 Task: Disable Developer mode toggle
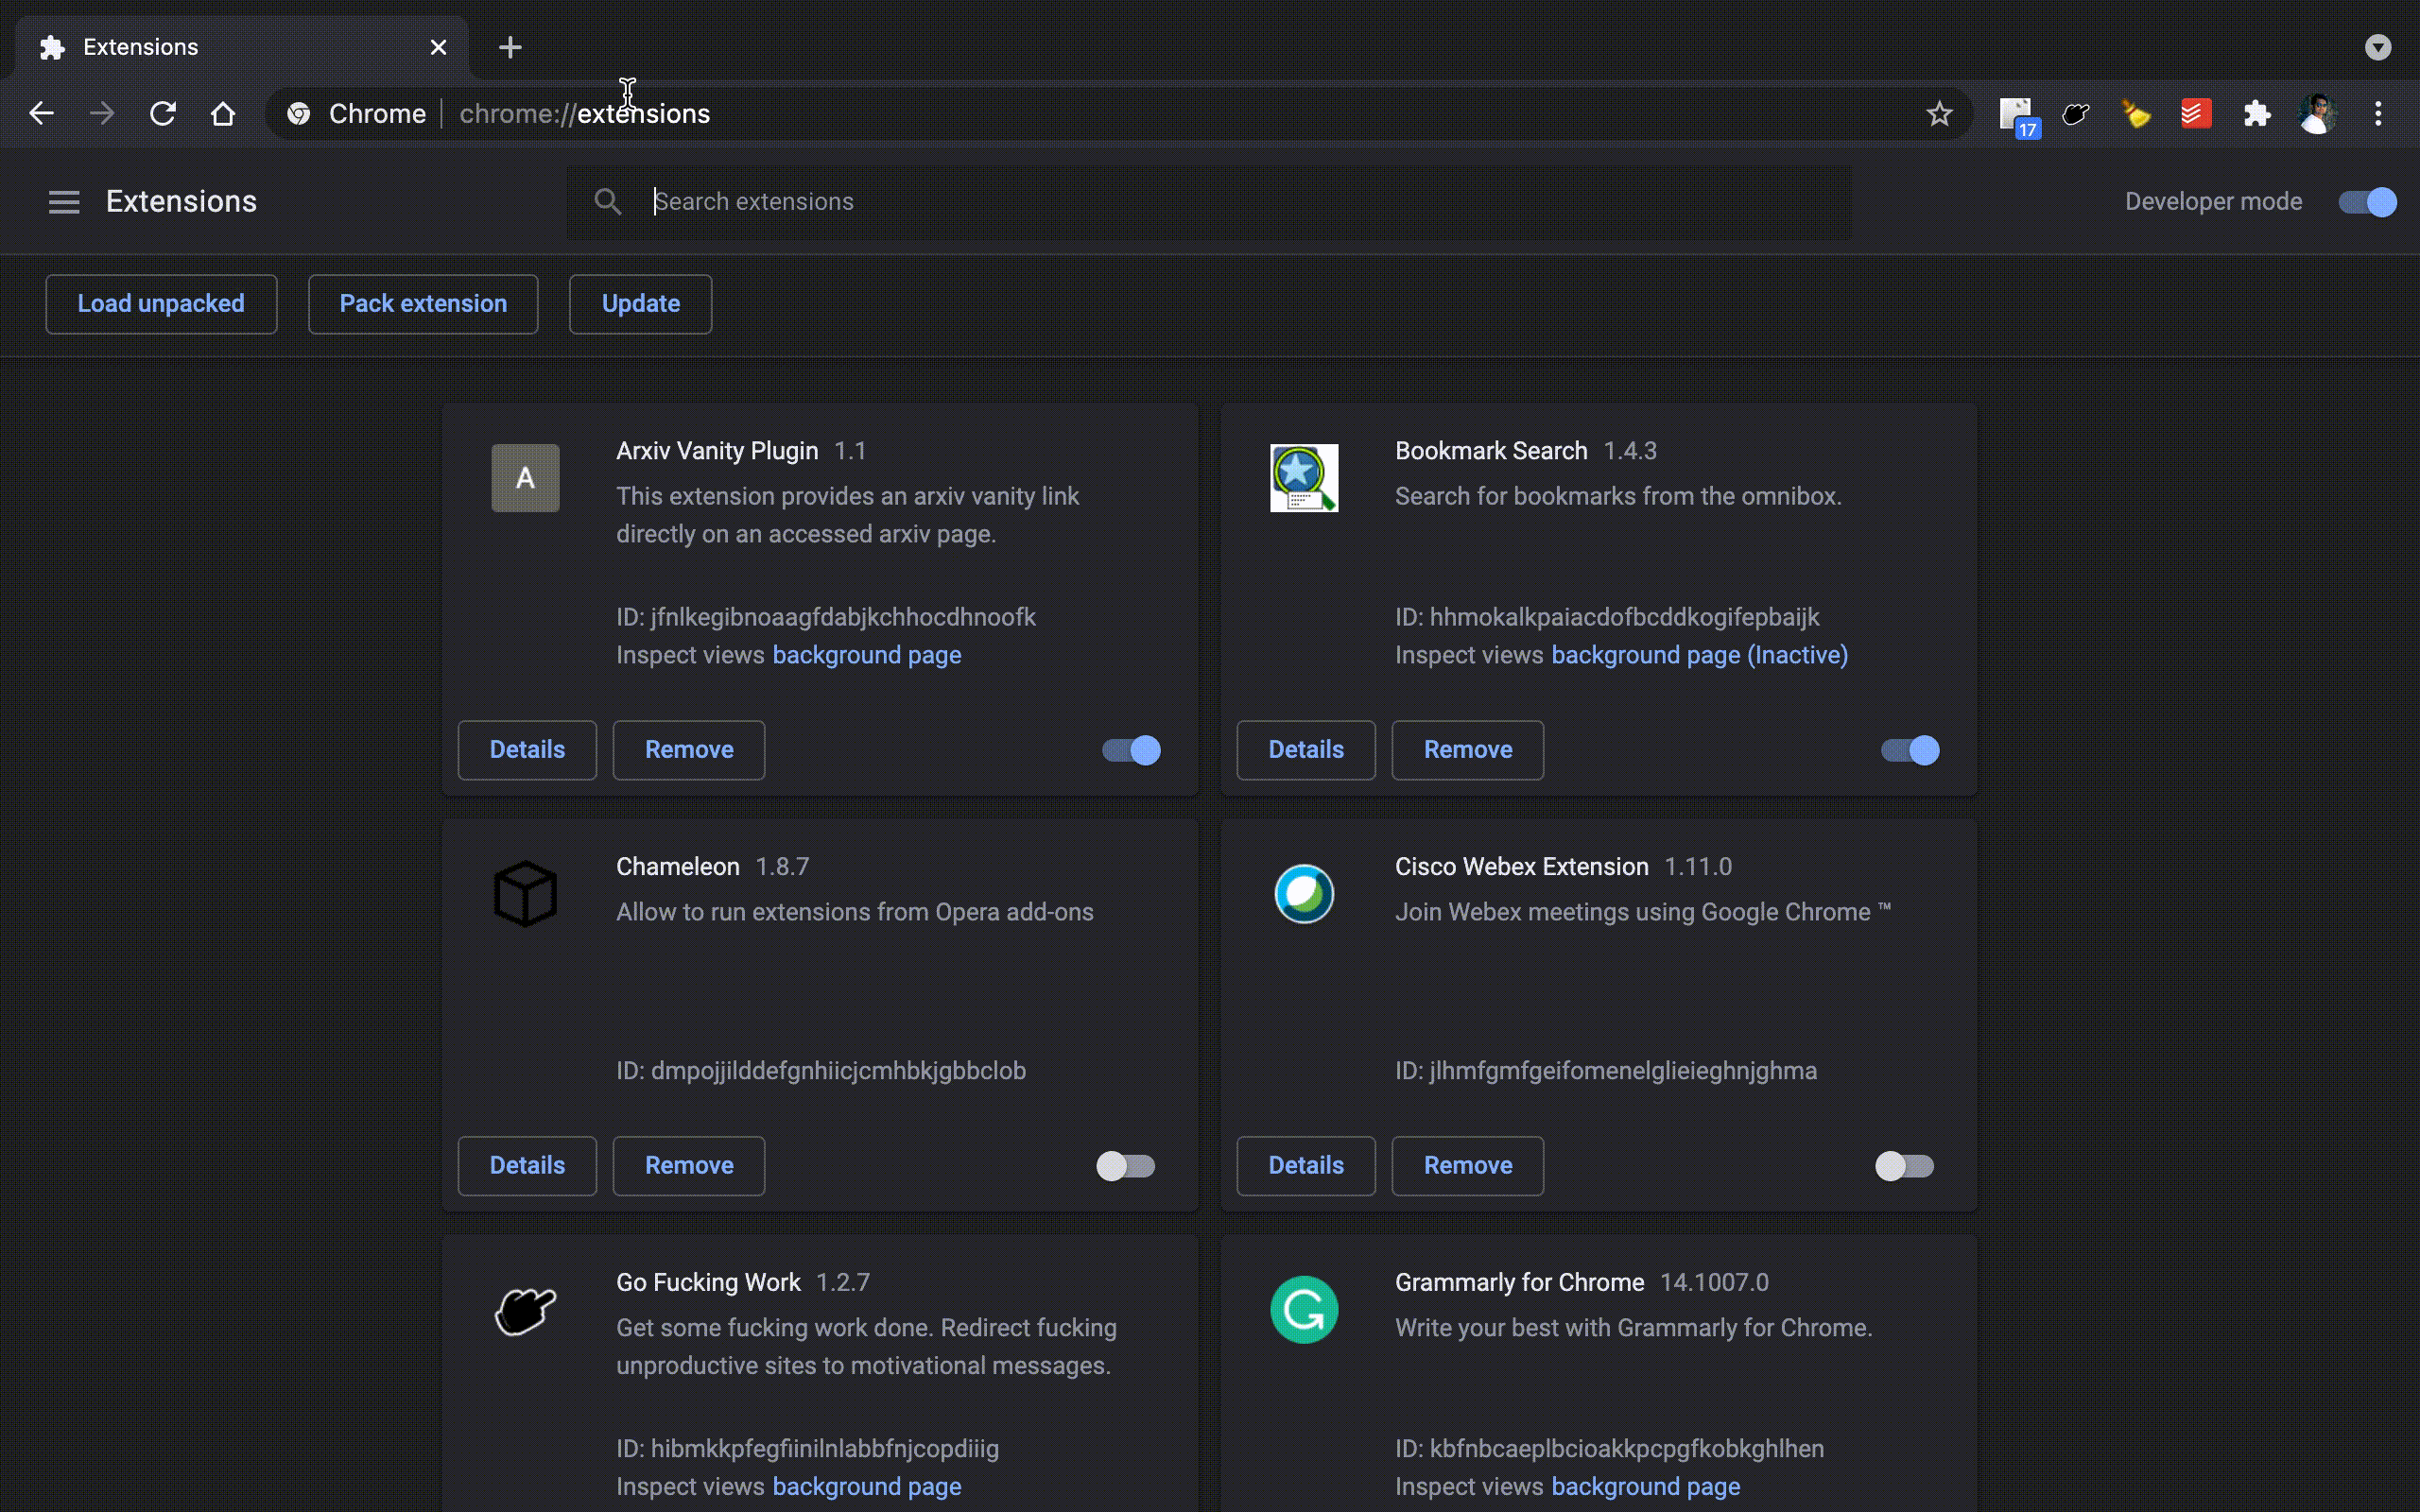click(x=2367, y=202)
